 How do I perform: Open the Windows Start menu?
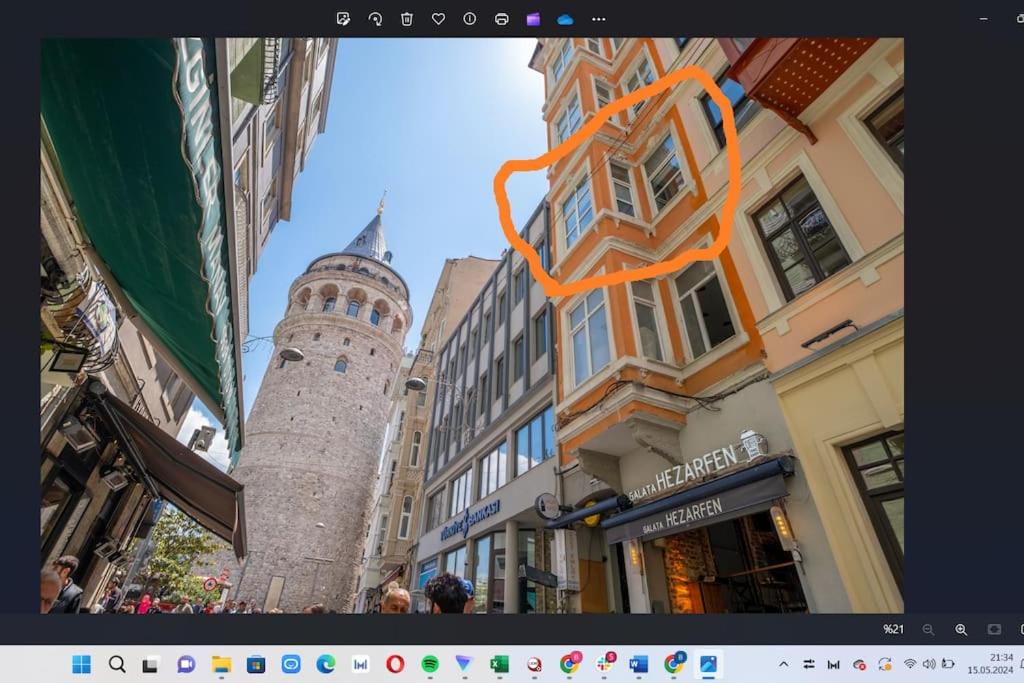click(x=82, y=665)
